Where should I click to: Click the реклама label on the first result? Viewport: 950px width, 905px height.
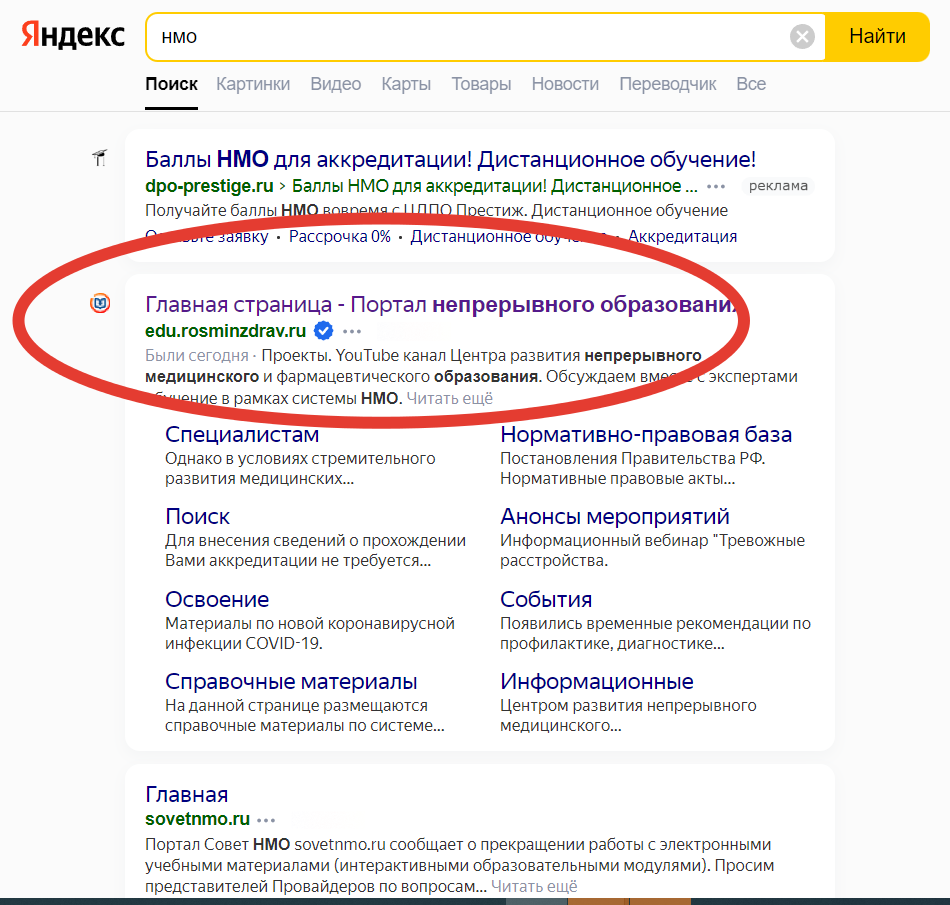(778, 186)
